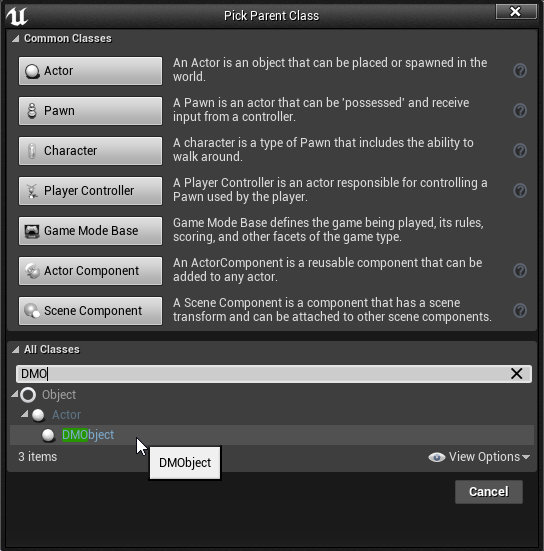Image resolution: width=544 pixels, height=551 pixels.
Task: Open help for Actor Component class
Action: pyautogui.click(x=520, y=271)
